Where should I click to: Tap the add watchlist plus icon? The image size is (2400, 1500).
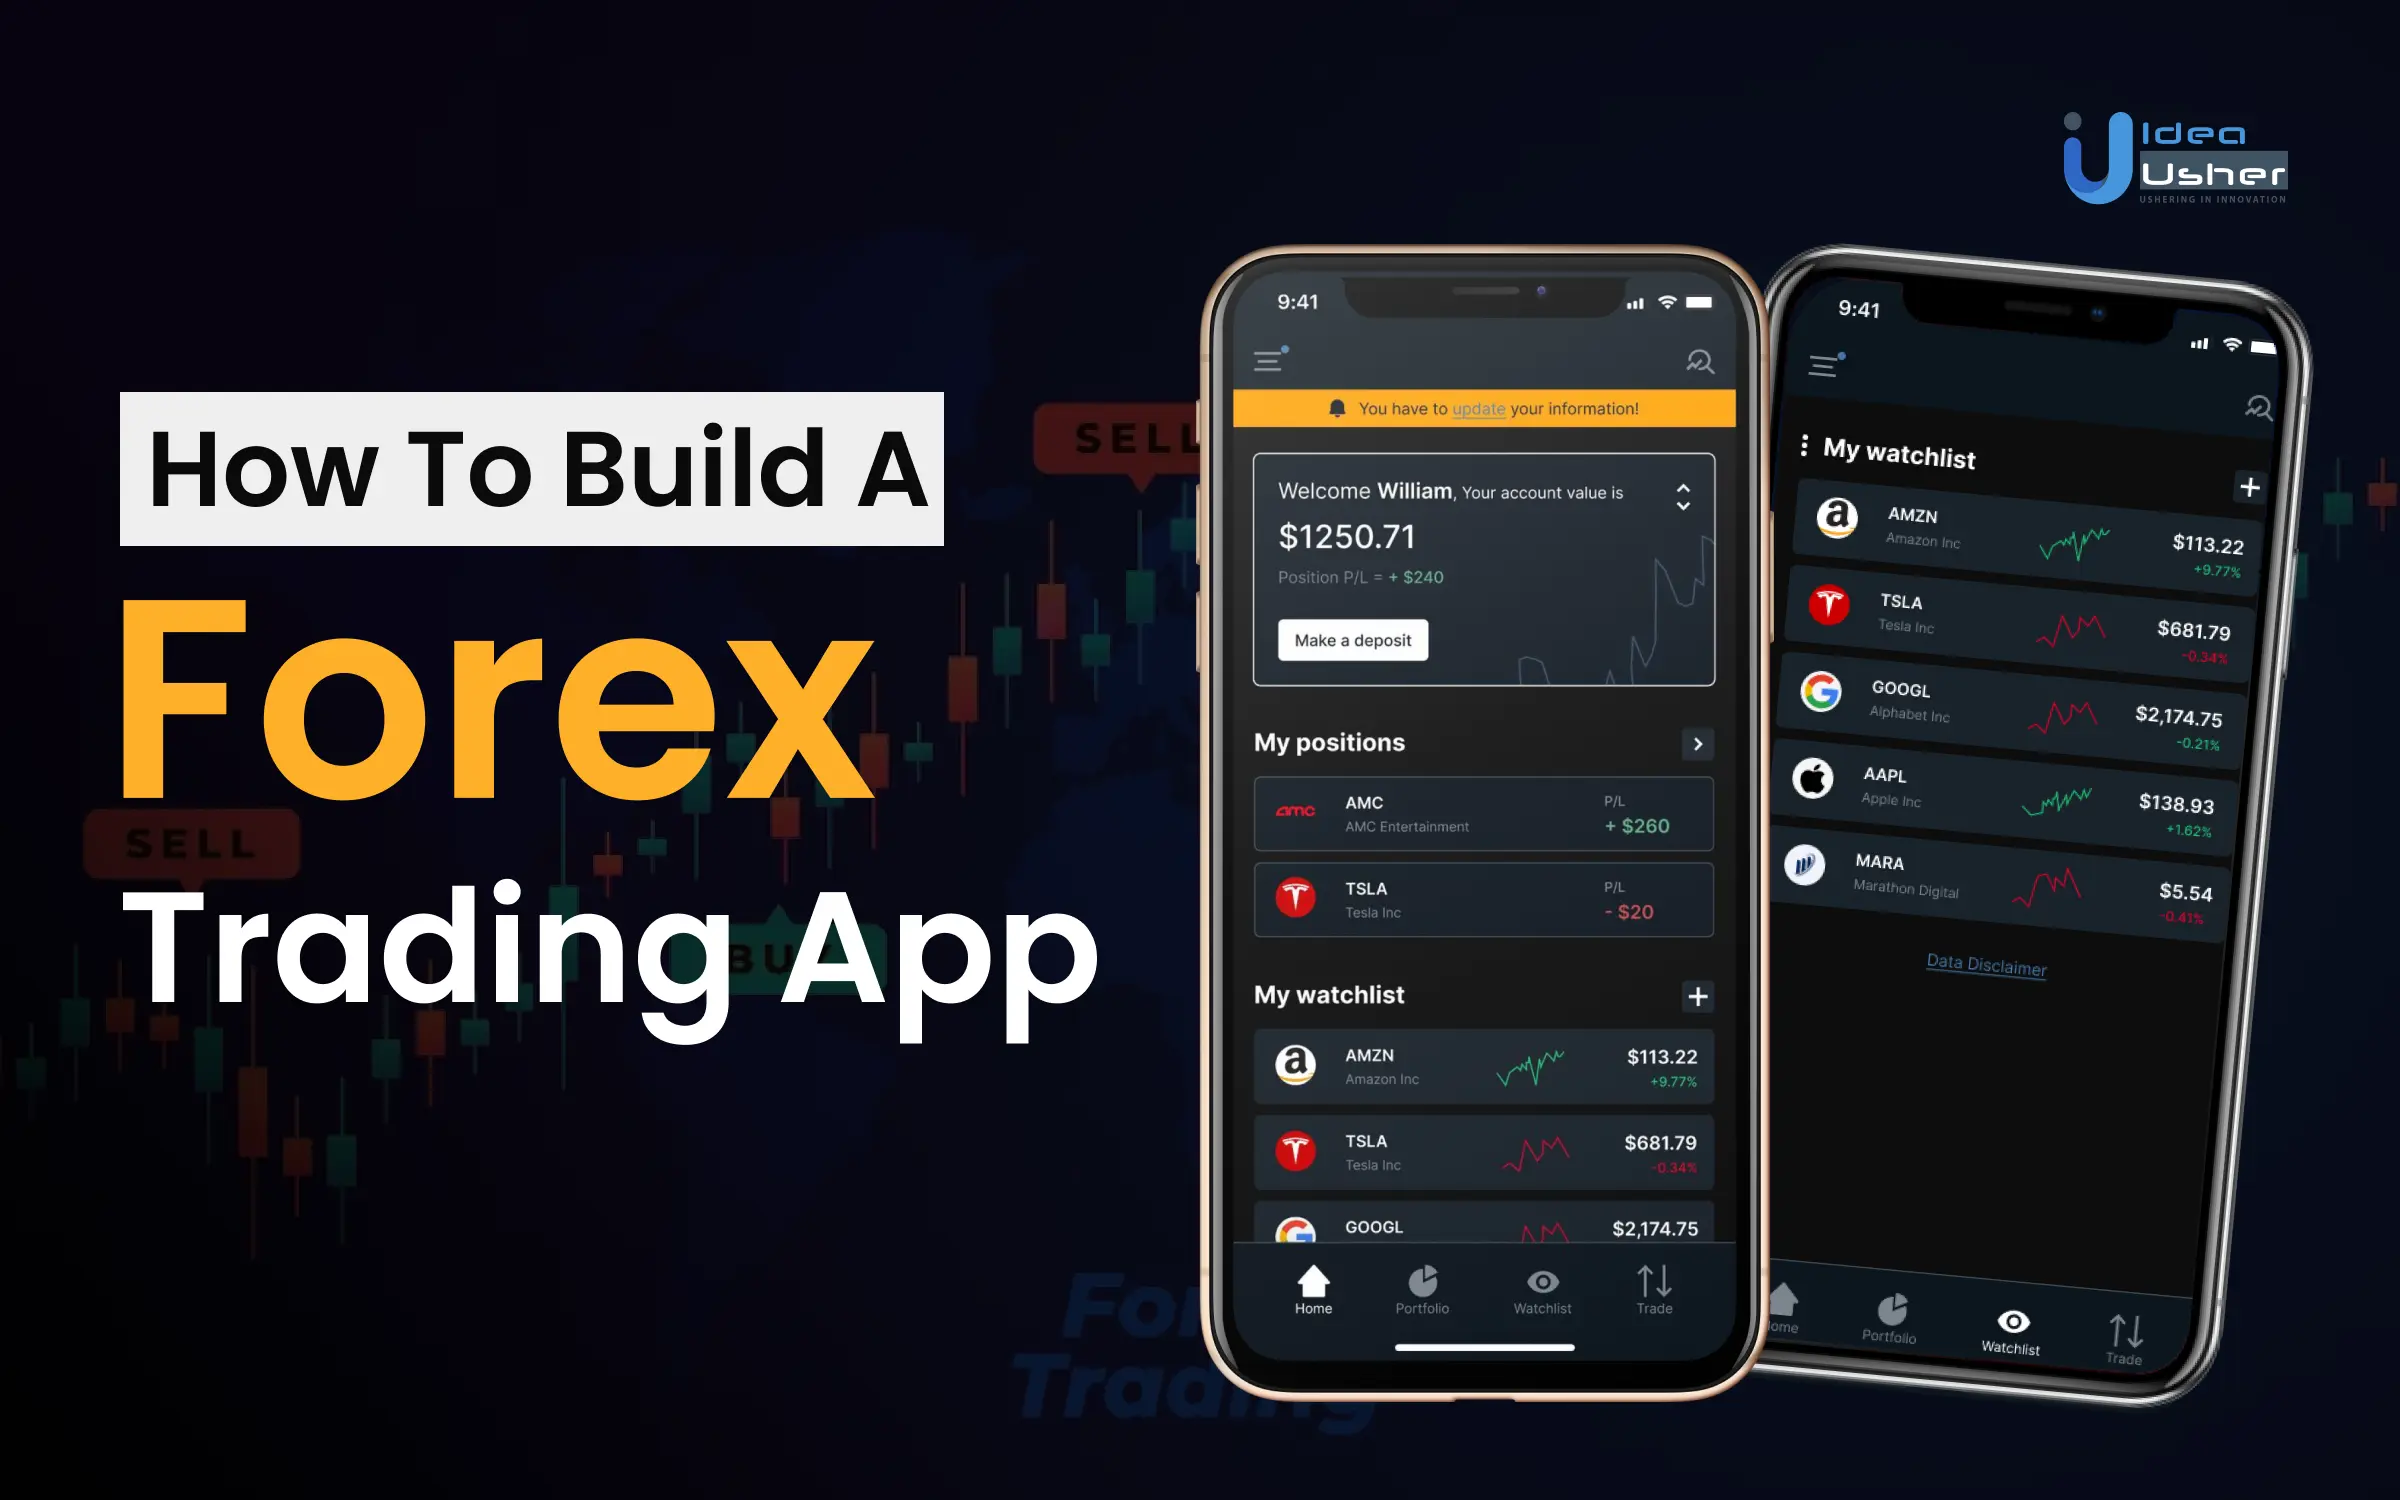pyautogui.click(x=1698, y=995)
